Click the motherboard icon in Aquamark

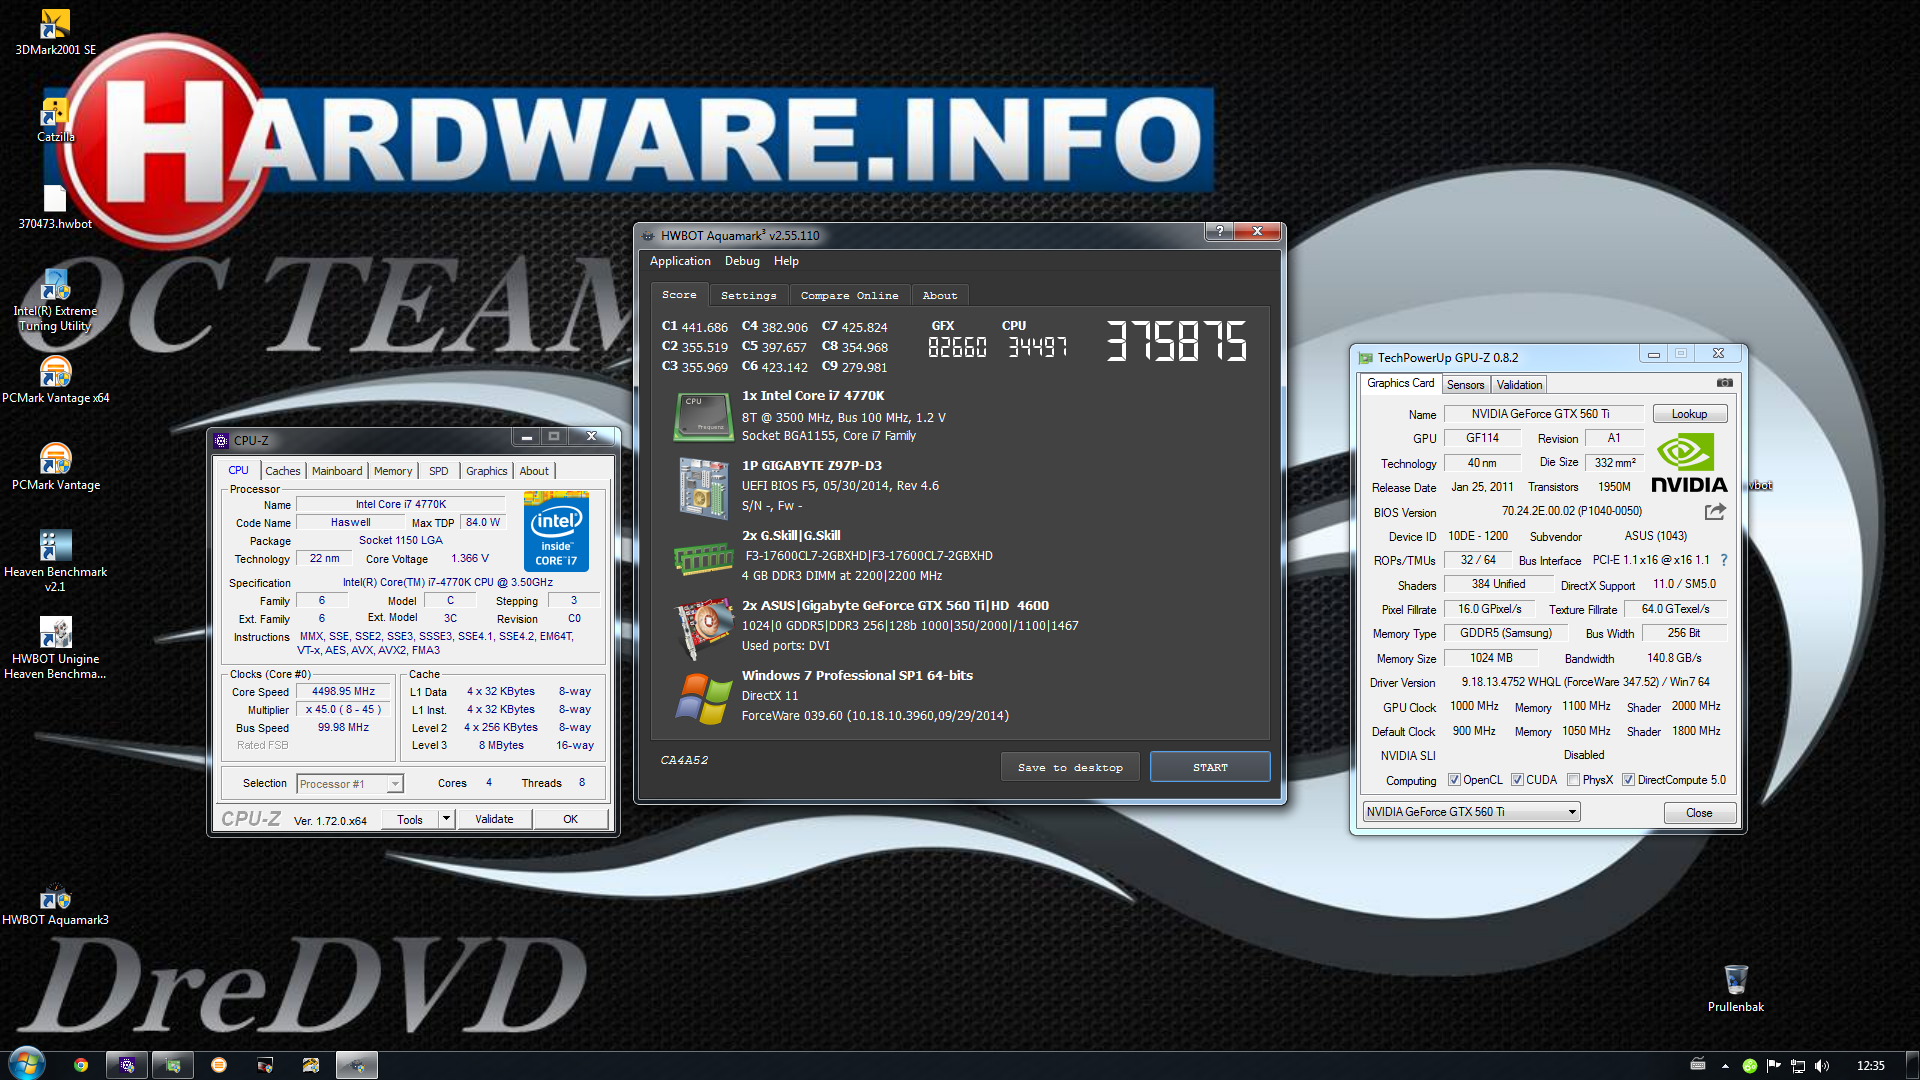704,487
